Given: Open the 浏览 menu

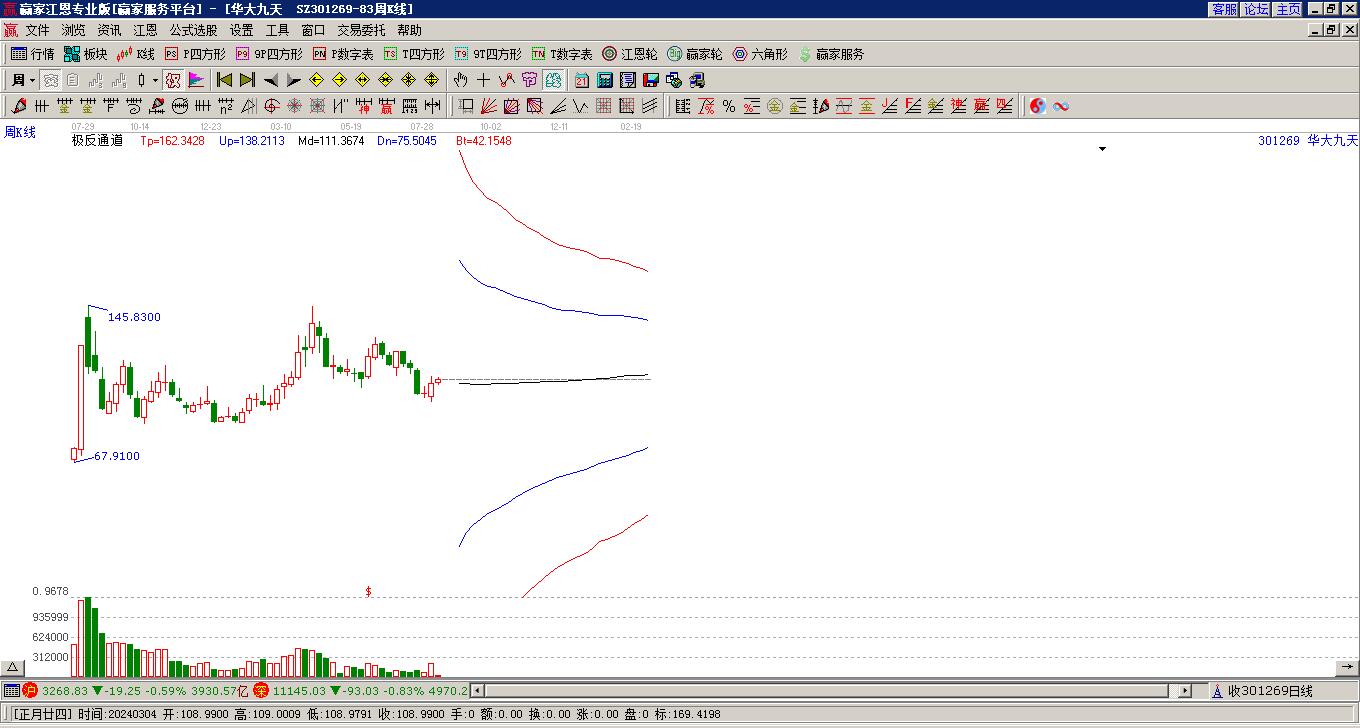Looking at the screenshot, I should [x=73, y=31].
